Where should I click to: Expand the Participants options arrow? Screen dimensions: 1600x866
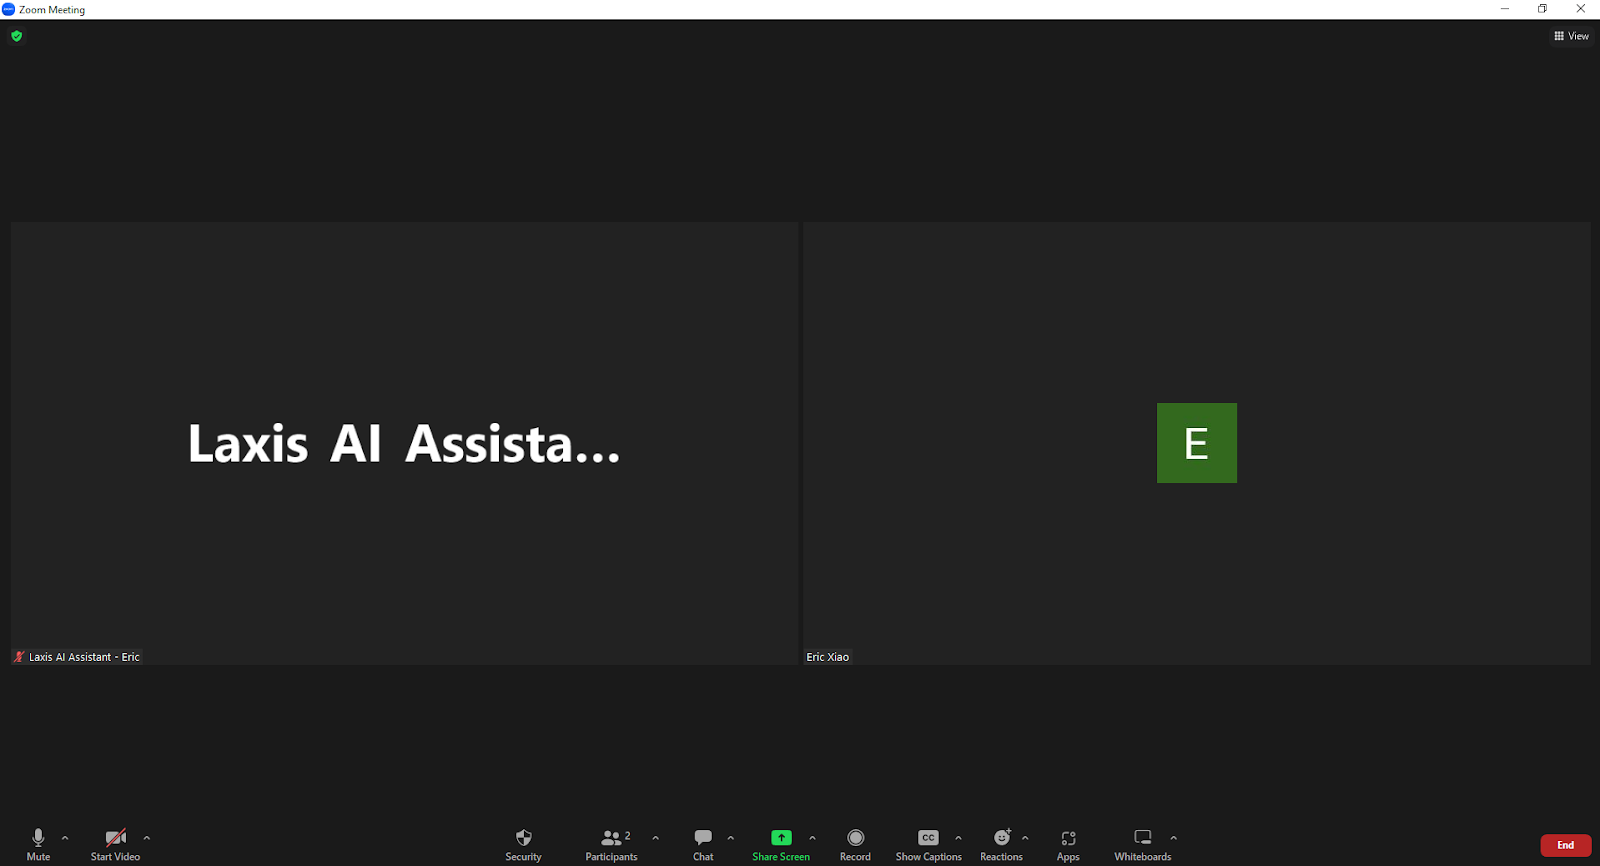pos(655,838)
